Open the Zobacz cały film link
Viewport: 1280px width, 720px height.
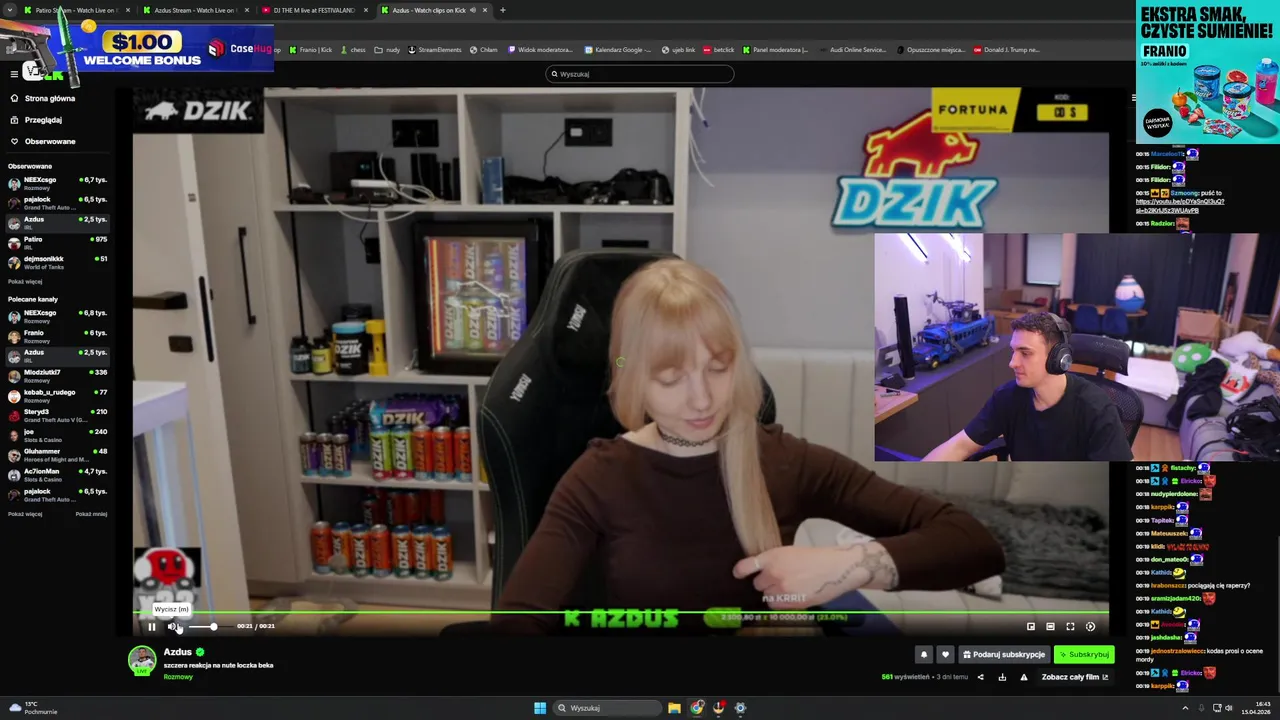click(x=1075, y=677)
